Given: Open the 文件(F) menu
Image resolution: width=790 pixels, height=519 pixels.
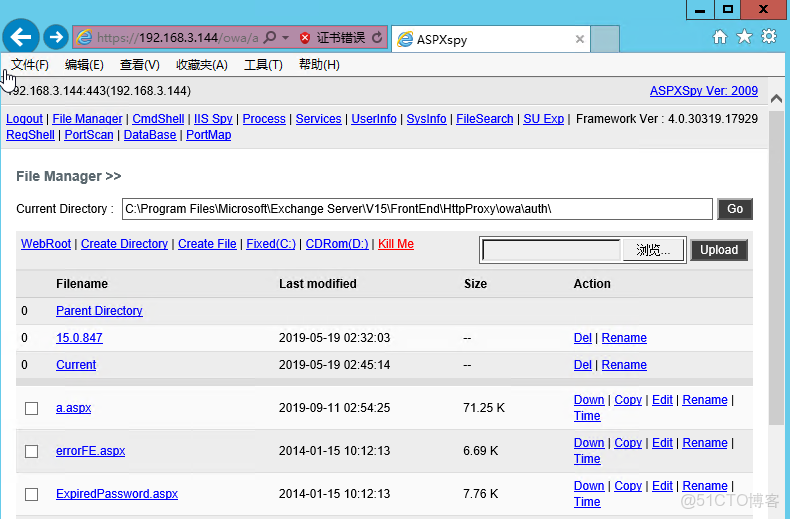Looking at the screenshot, I should click(x=30, y=64).
